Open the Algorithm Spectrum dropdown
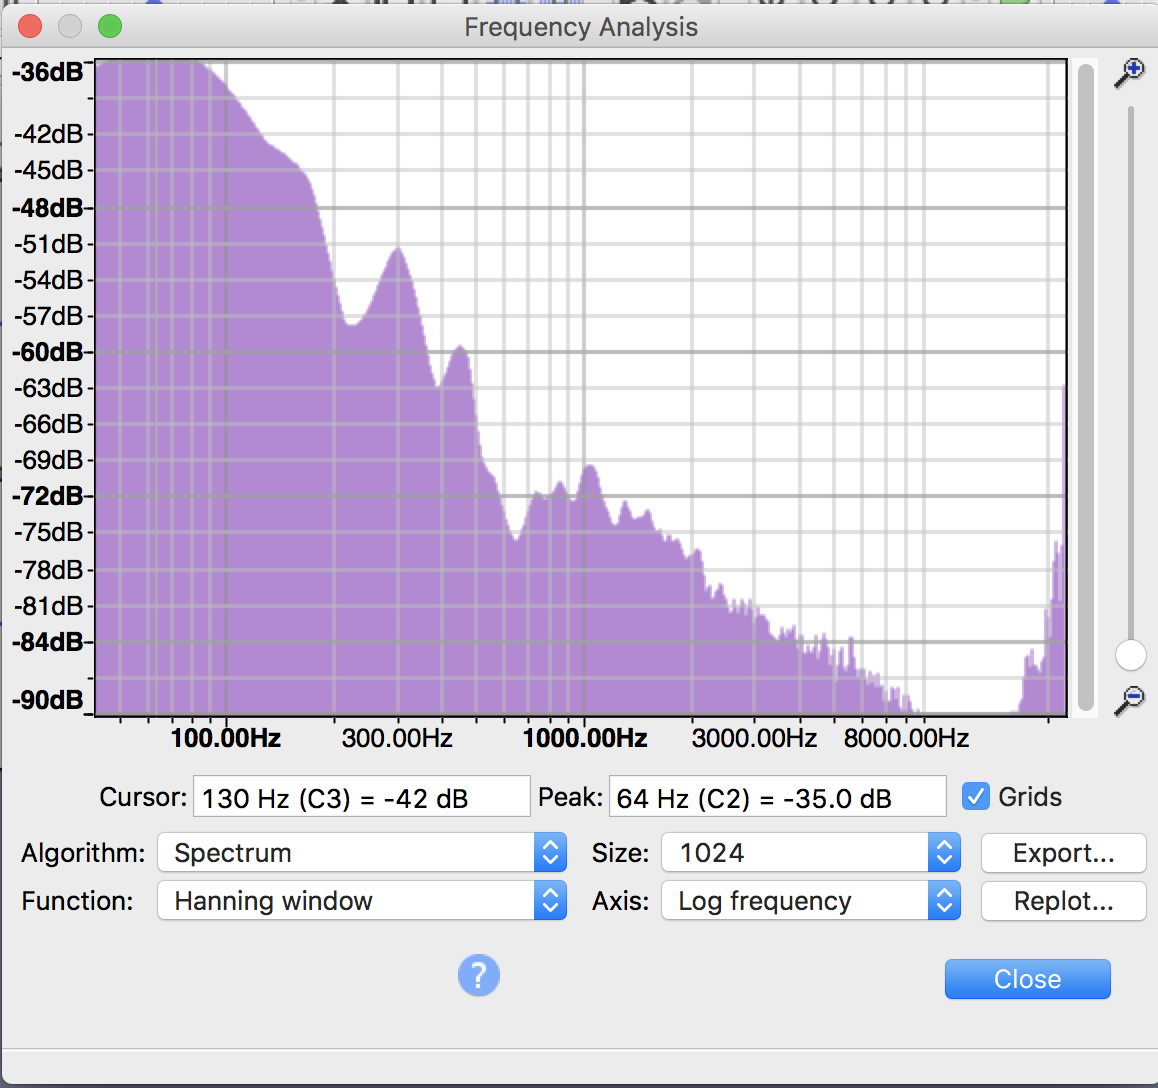 click(362, 853)
